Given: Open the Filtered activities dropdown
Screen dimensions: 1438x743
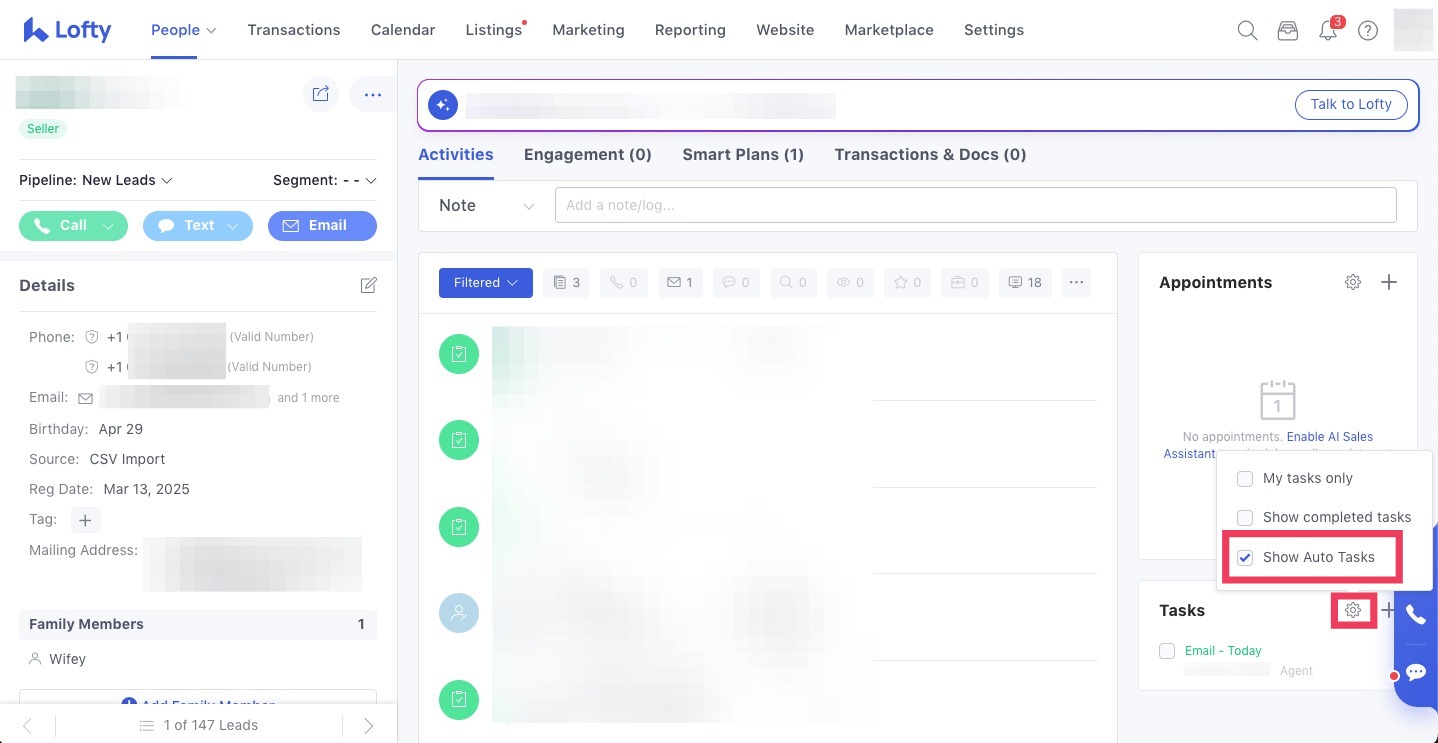Looking at the screenshot, I should pos(485,283).
